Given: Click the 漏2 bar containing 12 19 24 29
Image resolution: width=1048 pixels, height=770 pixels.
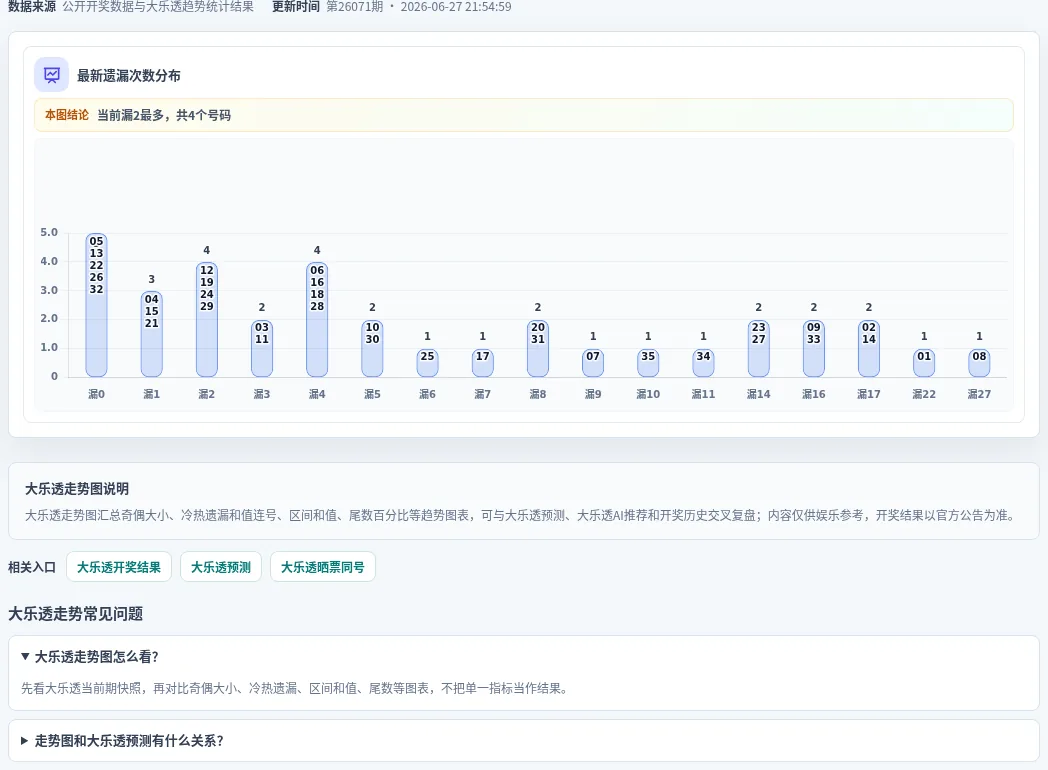Looking at the screenshot, I should coord(207,319).
